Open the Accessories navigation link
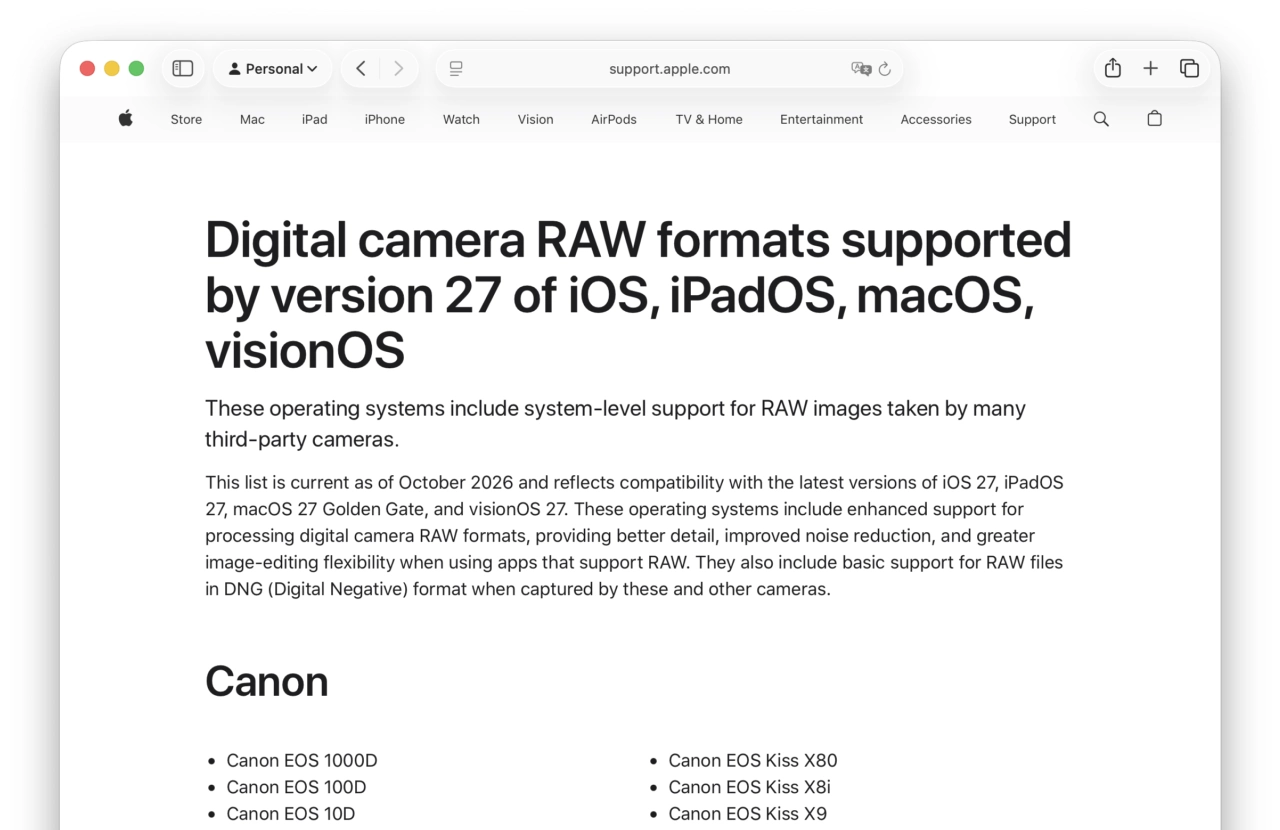The height and width of the screenshot is (830, 1280). [x=936, y=119]
